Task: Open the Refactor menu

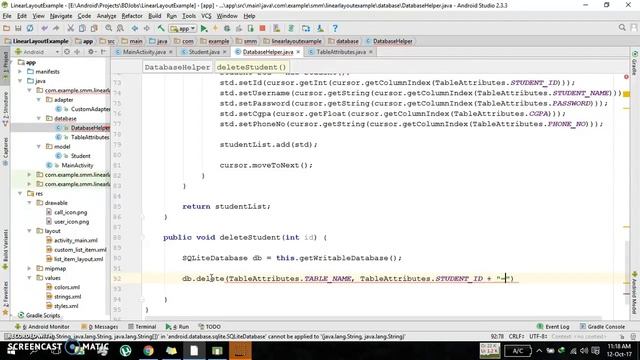Action: pyautogui.click(x=132, y=16)
